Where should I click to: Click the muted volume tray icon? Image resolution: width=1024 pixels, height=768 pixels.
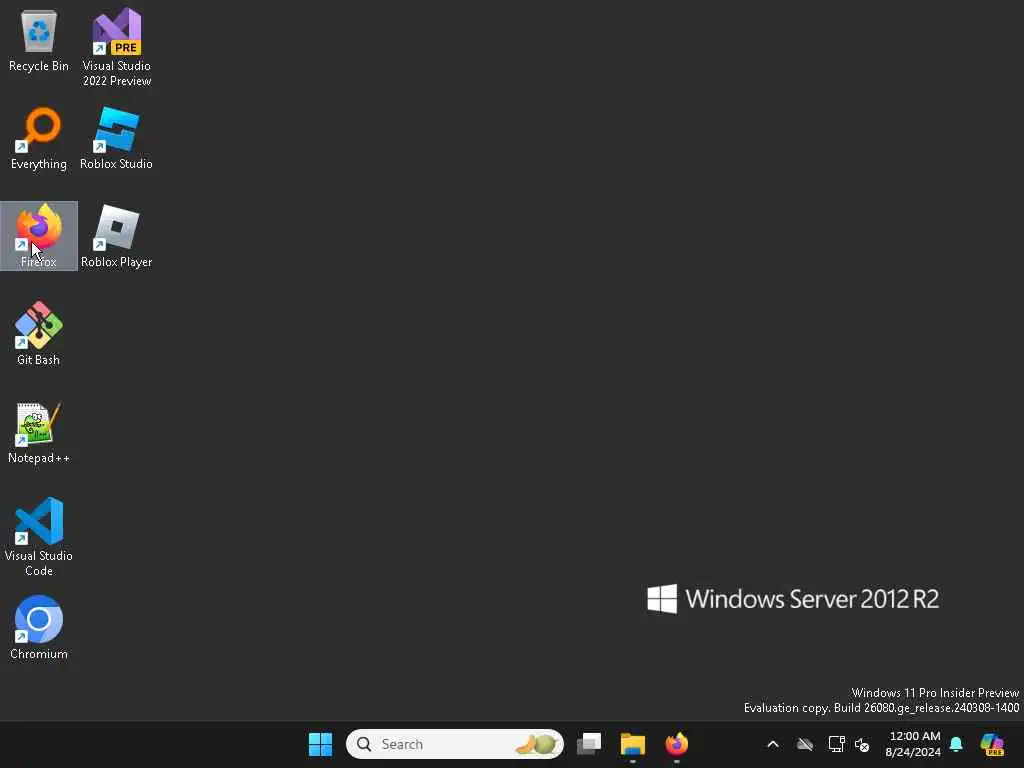[x=862, y=744]
